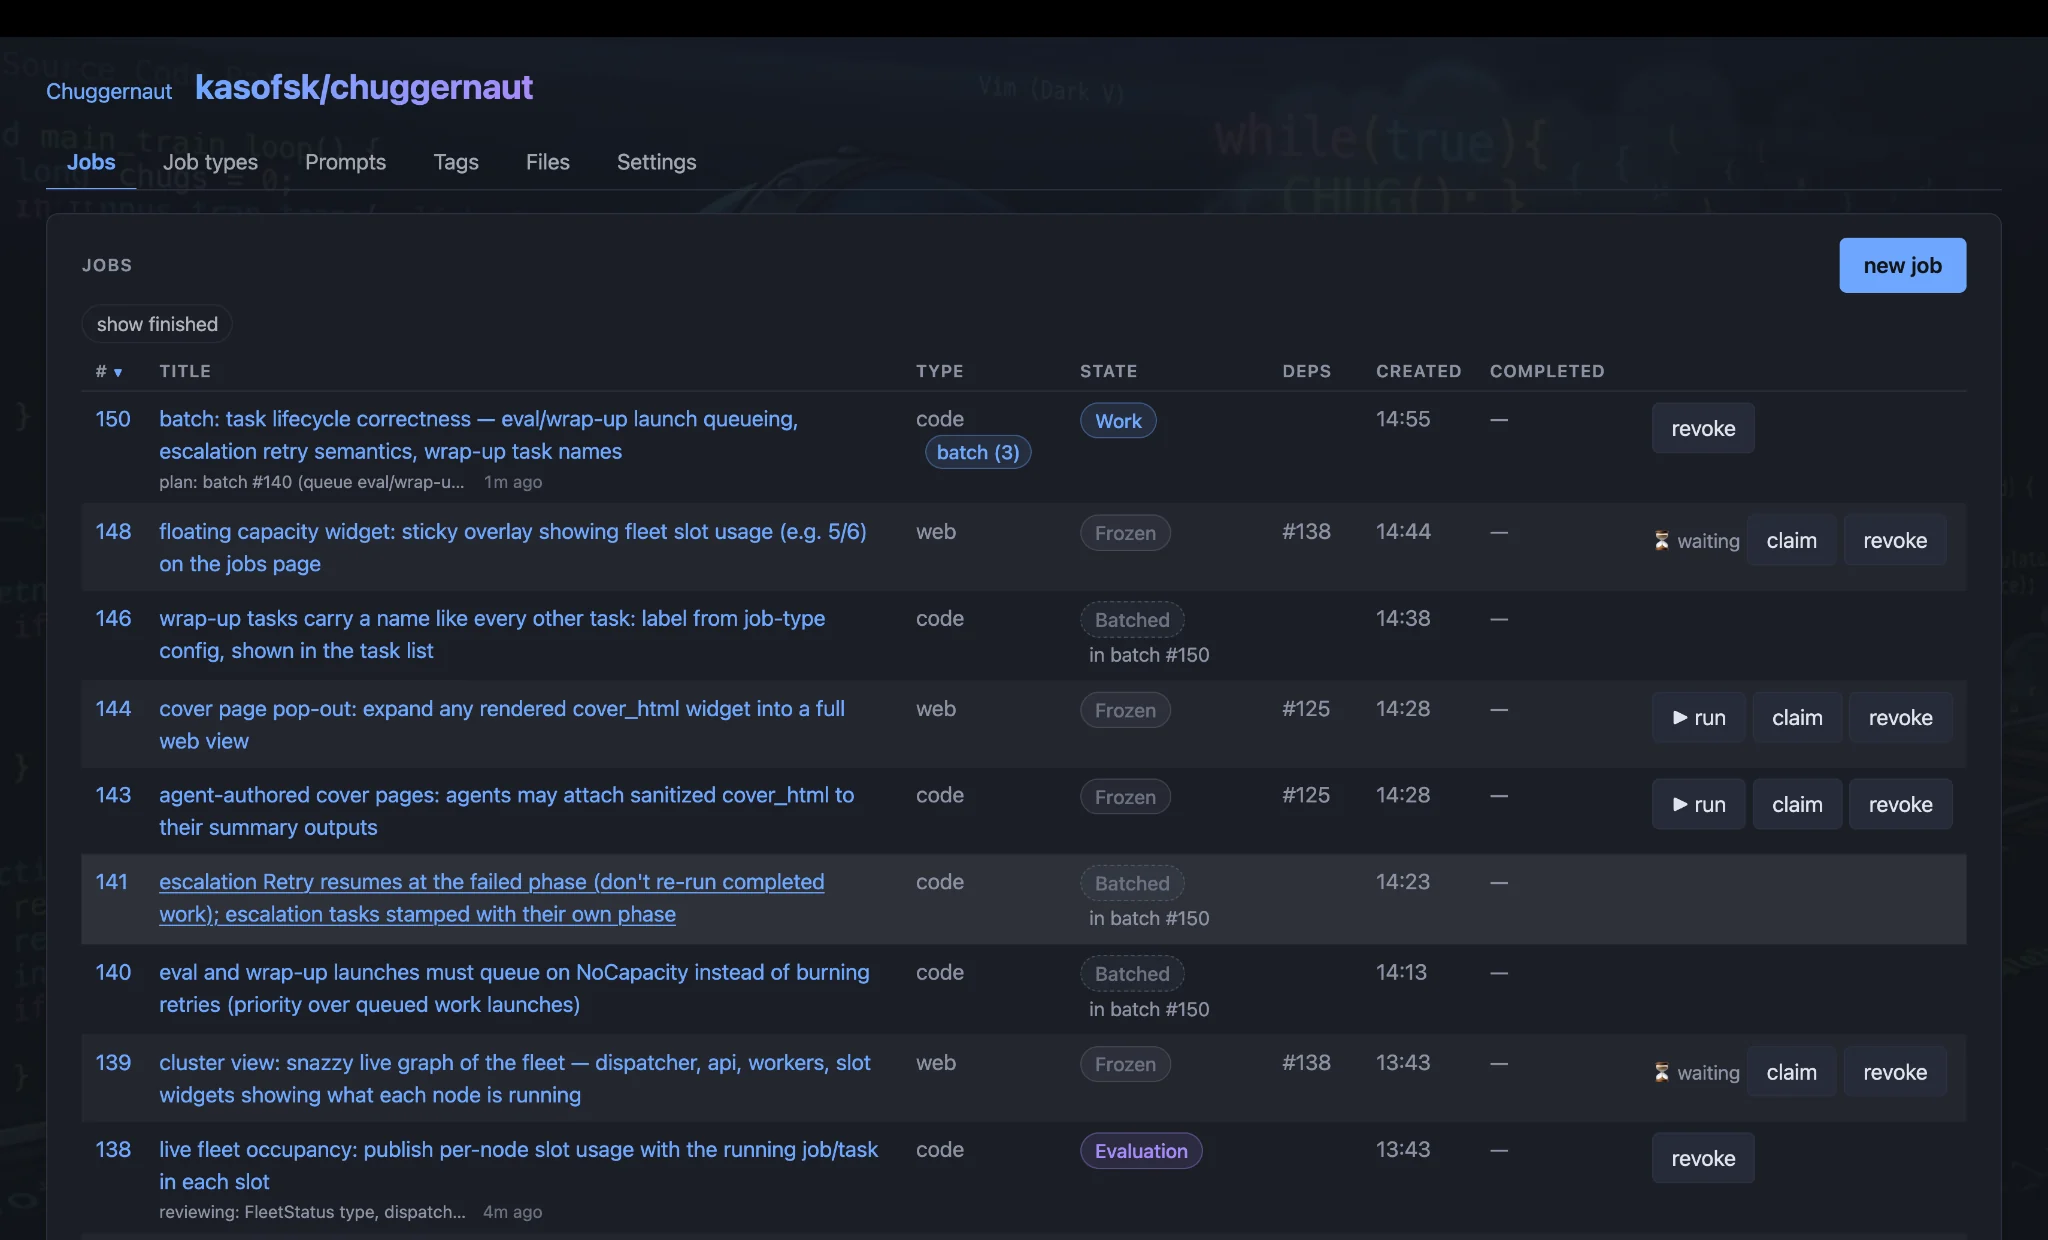This screenshot has width=2048, height=1240.
Task: Run job 143 agent-authored cover pages
Action: point(1699,805)
